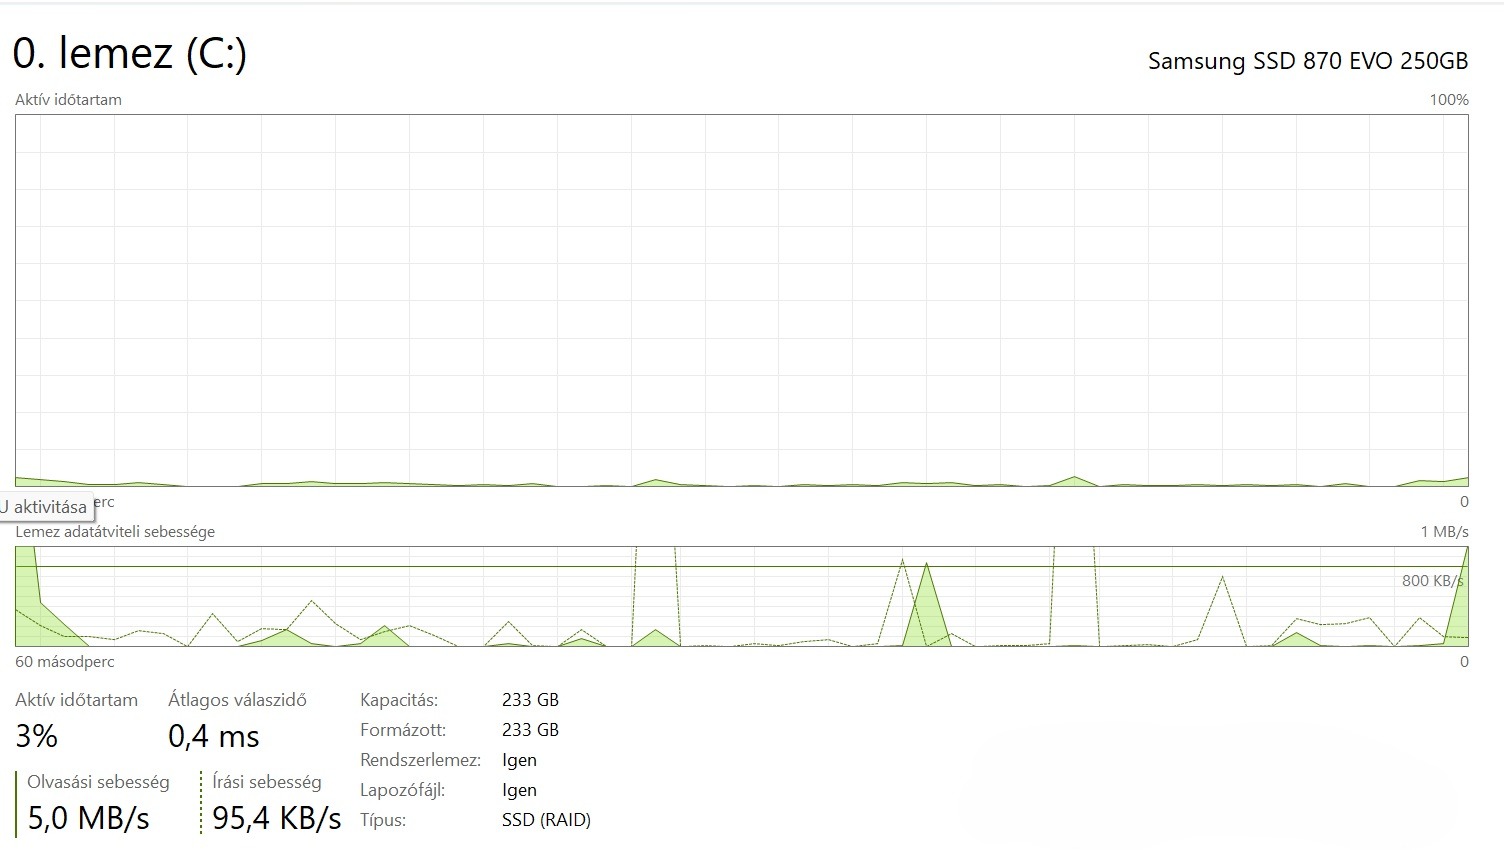Click the 'Lemez adatátviteli sebessége' transfer rate graph
The image size is (1504, 850).
click(741, 596)
